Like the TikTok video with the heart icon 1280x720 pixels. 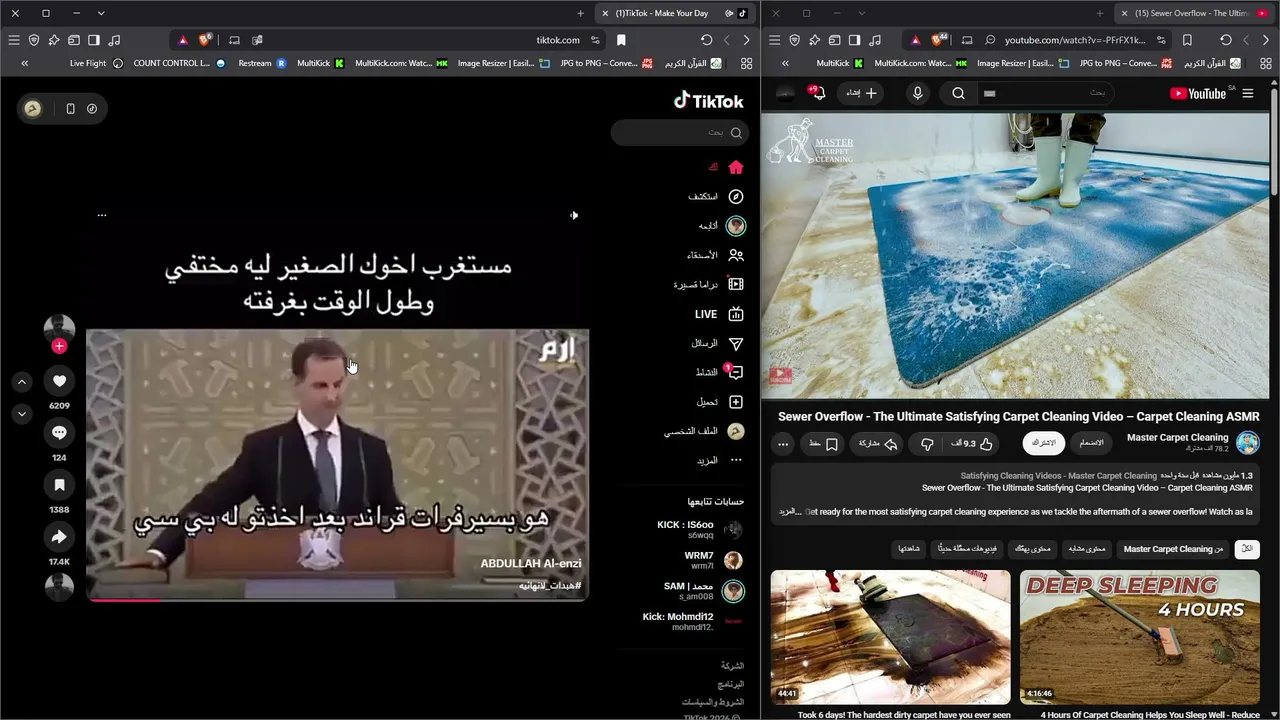click(x=59, y=381)
